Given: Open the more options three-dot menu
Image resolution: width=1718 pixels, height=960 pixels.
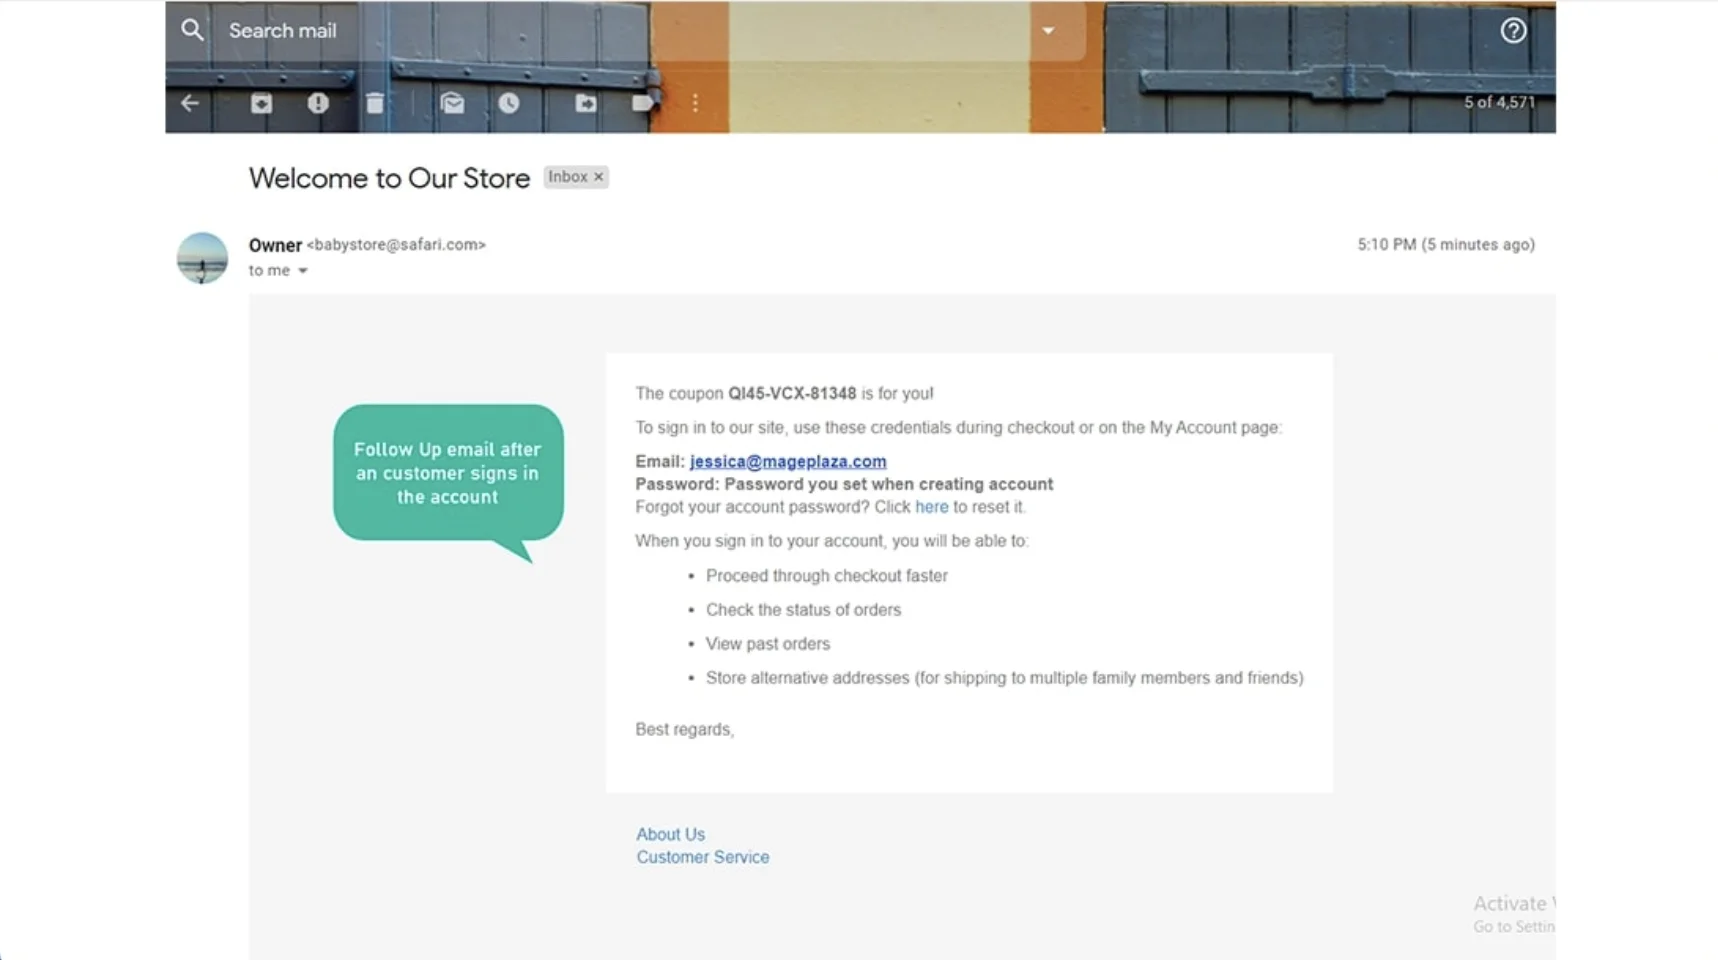Looking at the screenshot, I should click(x=695, y=103).
